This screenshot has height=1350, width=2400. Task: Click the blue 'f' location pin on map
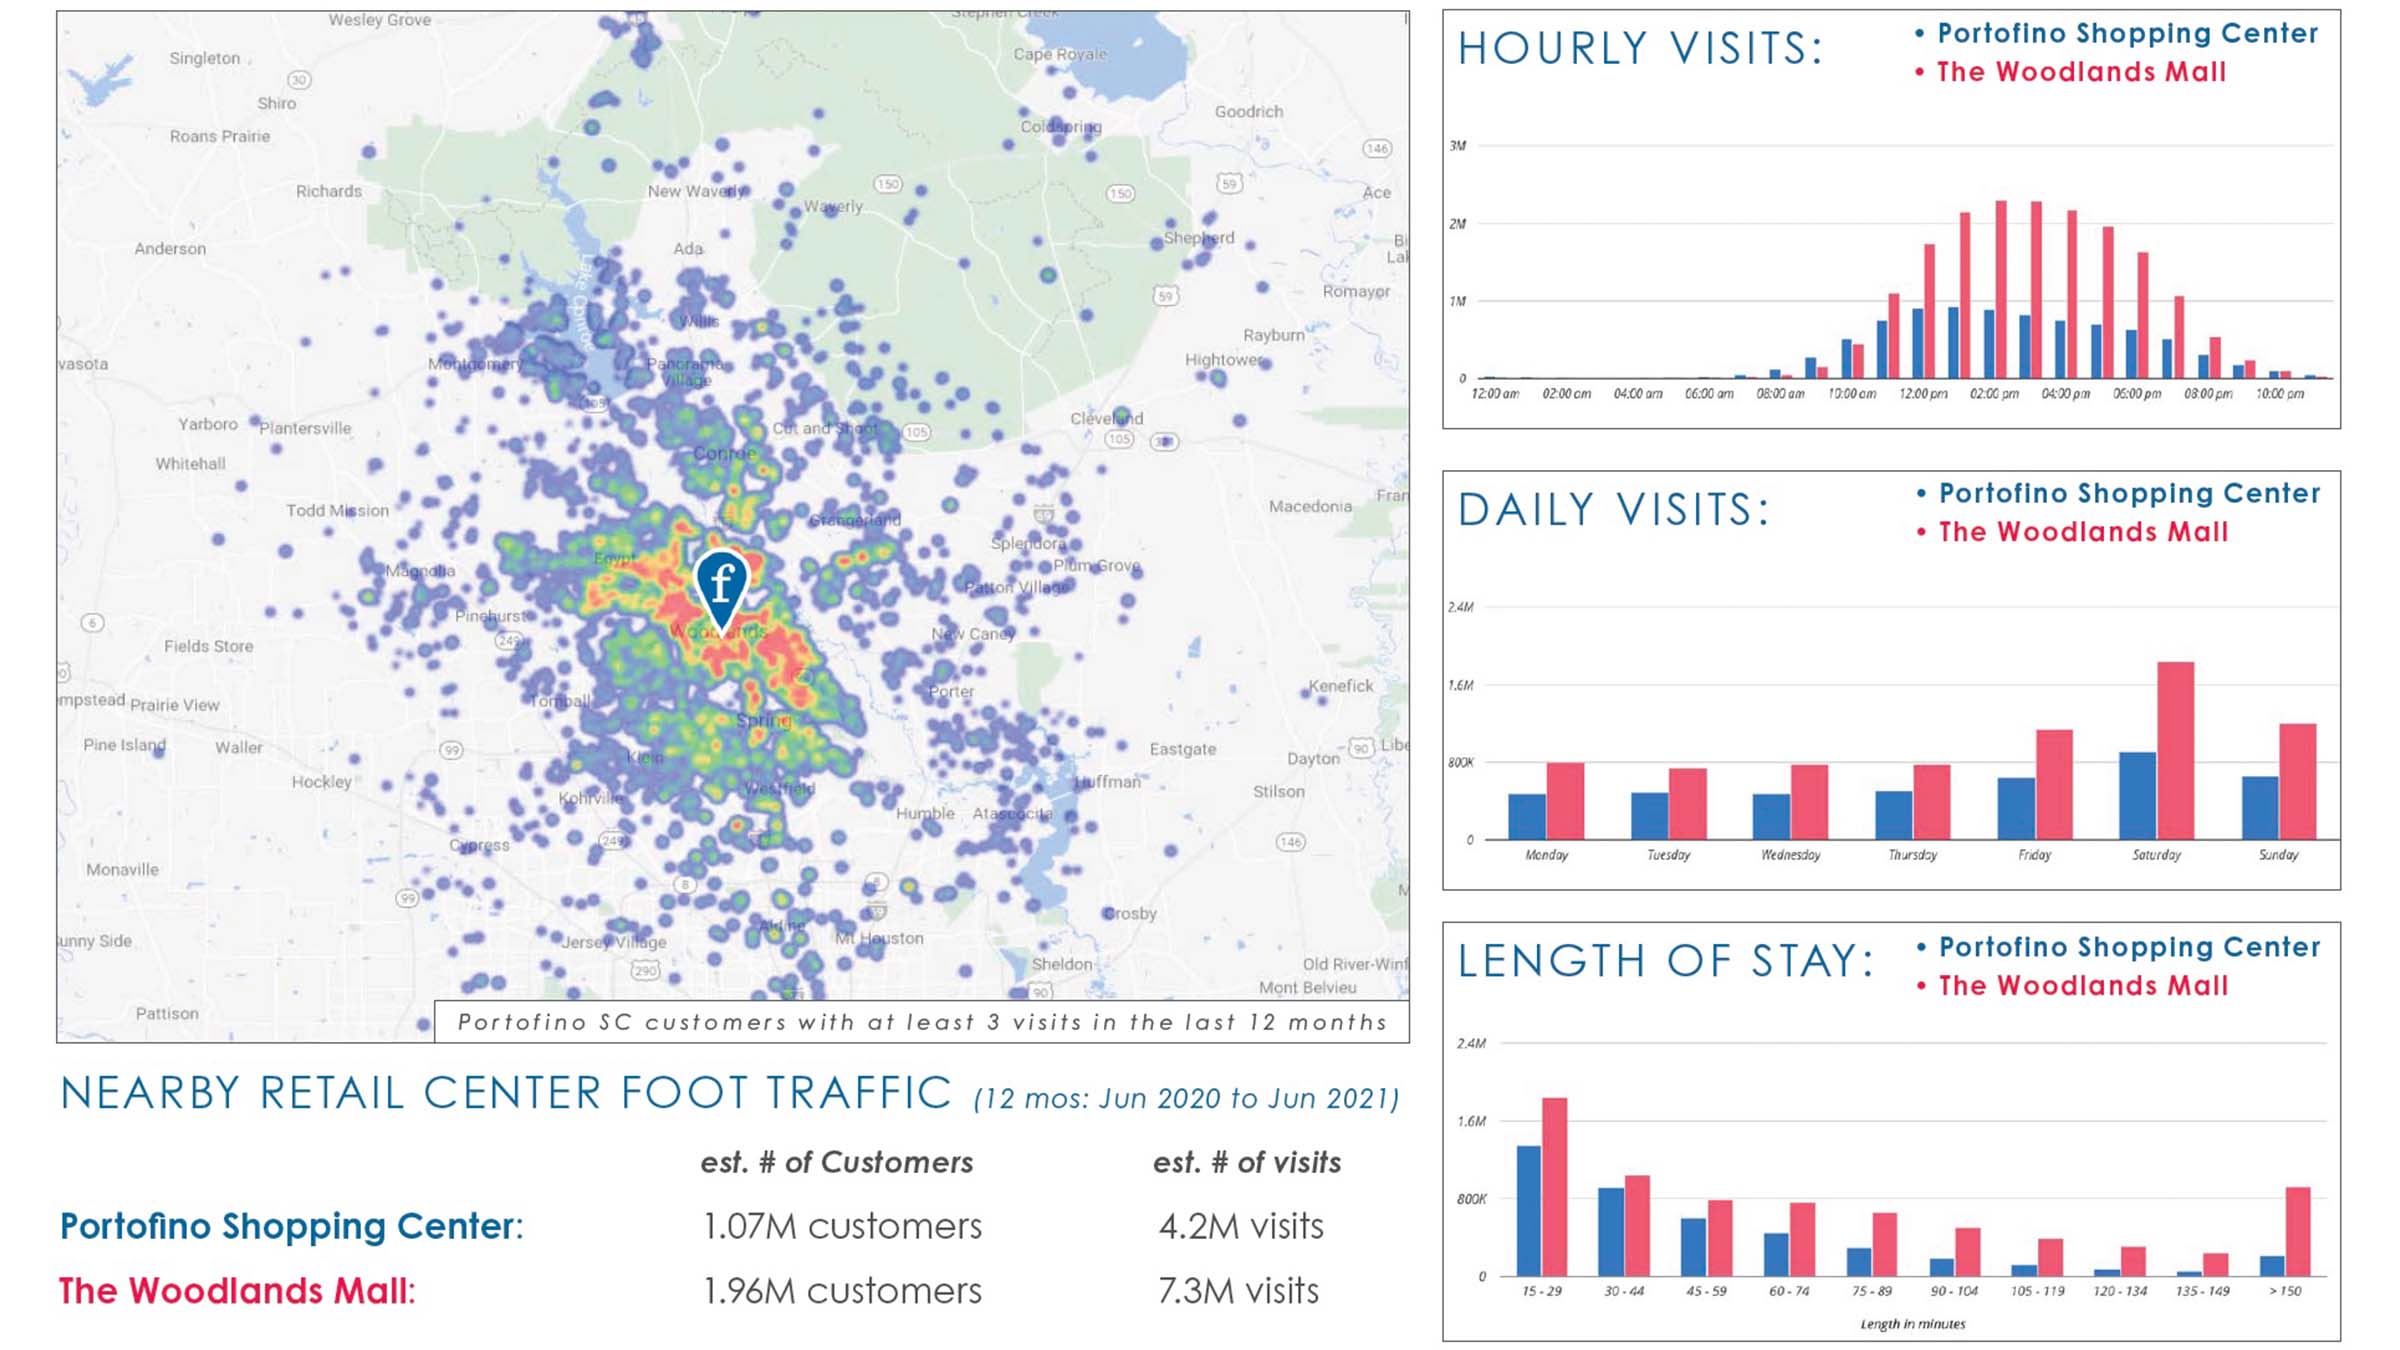pyautogui.click(x=721, y=585)
